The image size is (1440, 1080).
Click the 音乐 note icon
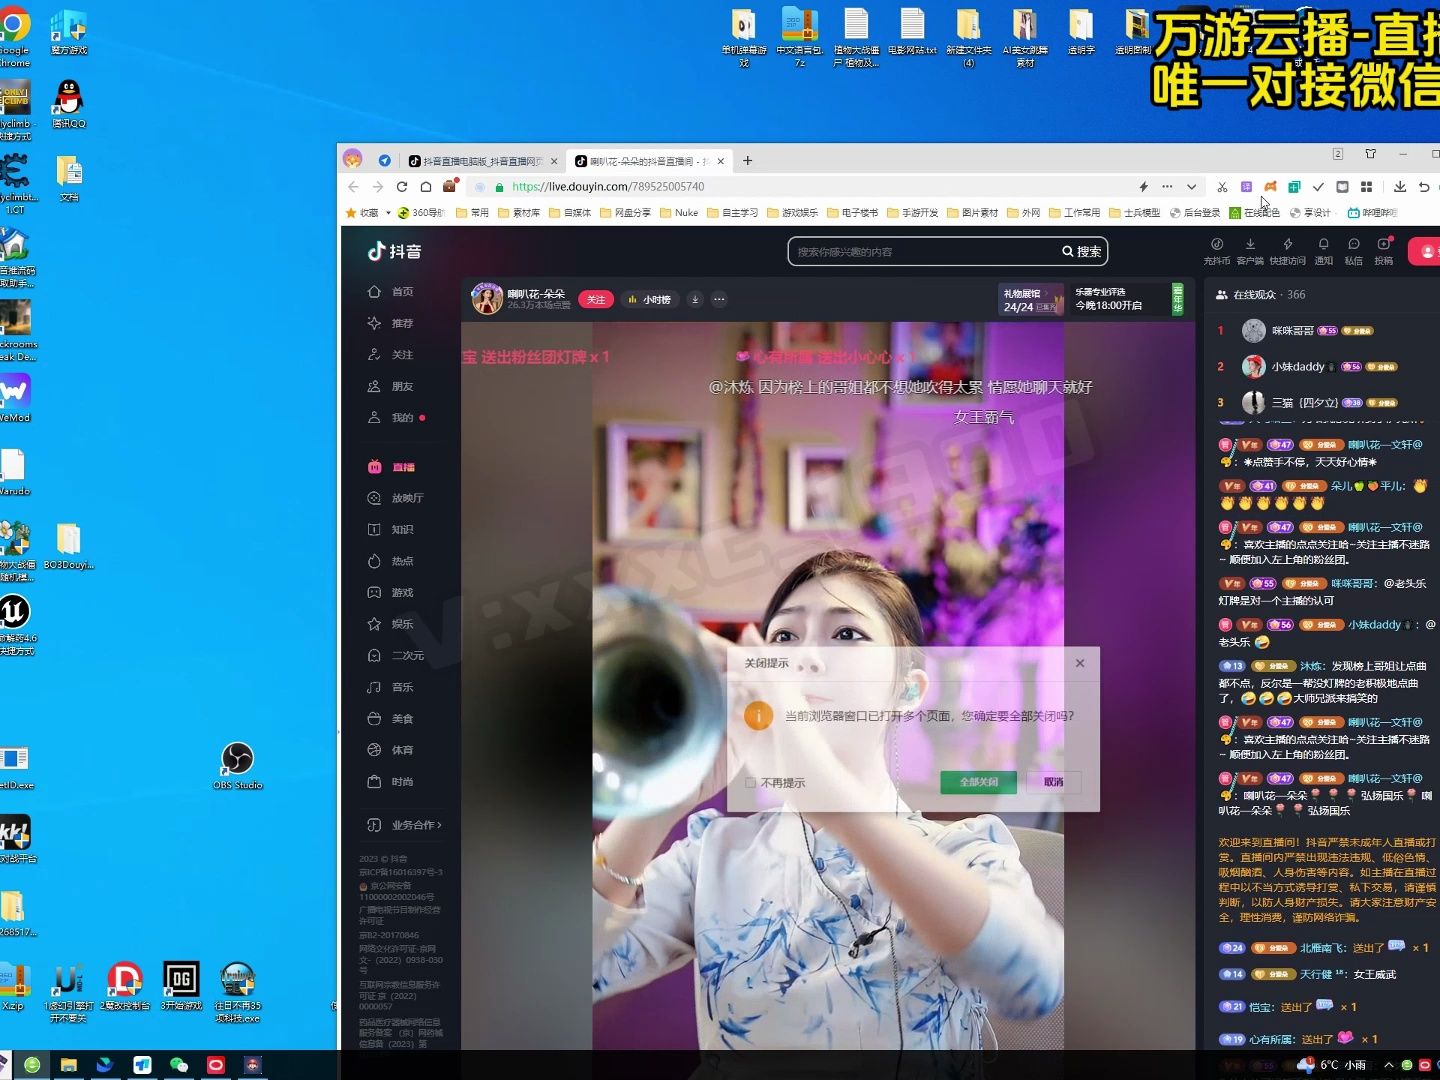click(x=374, y=687)
